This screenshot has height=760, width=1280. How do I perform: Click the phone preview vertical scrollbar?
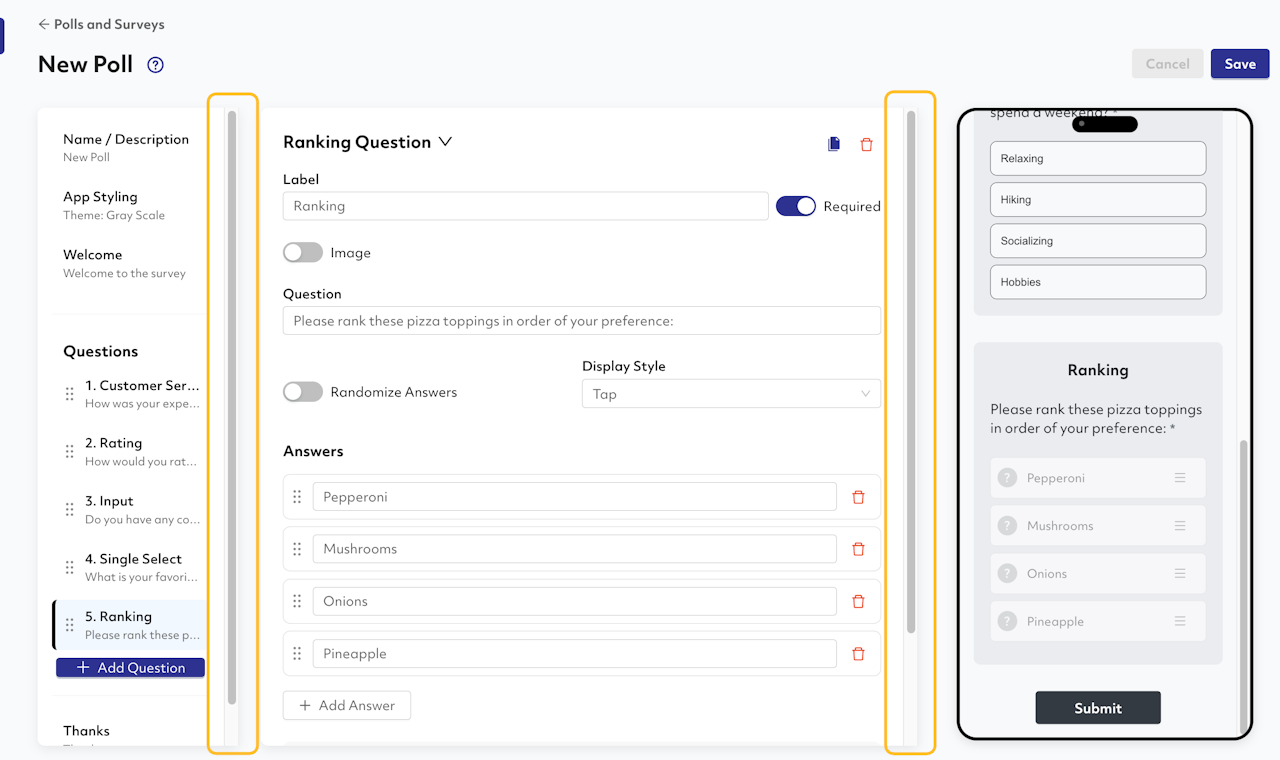tap(1243, 585)
